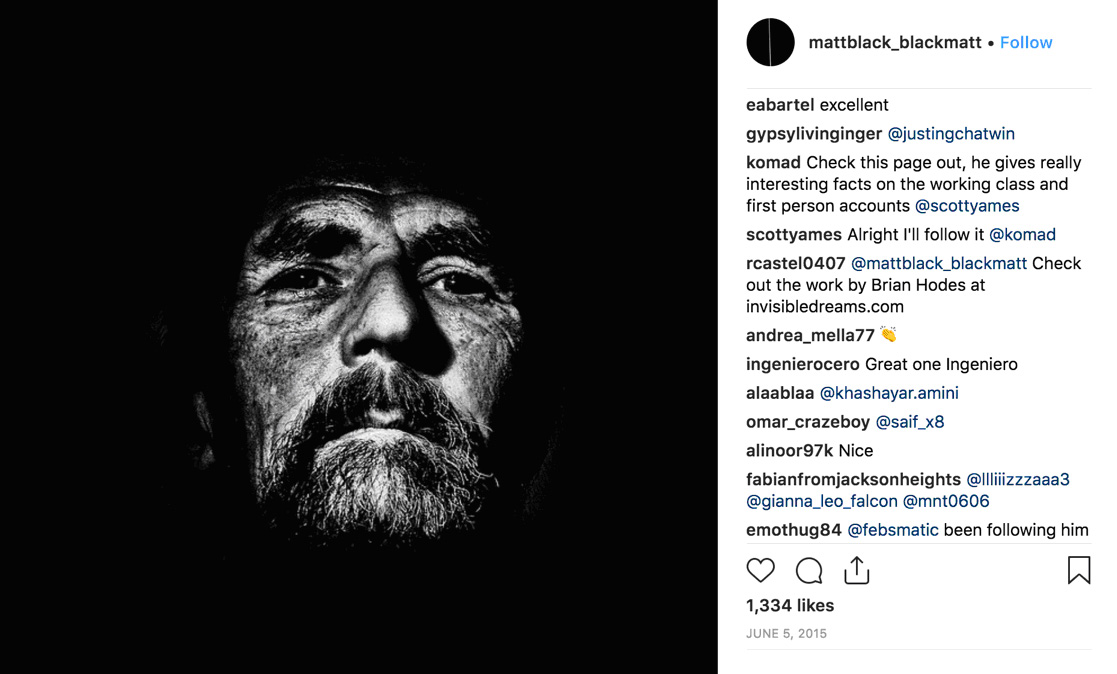Open fabianfromjacksonheights commenter profile
Image resolution: width=1117 pixels, height=674 pixels.
853,480
